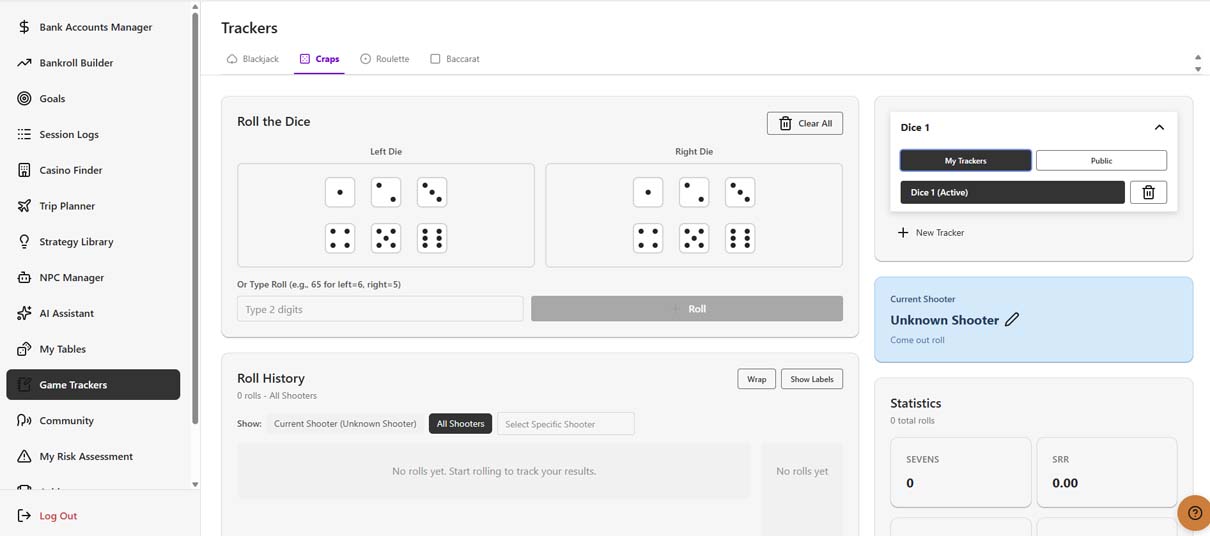Click the left die face showing six
This screenshot has width=1210, height=536.
432,238
